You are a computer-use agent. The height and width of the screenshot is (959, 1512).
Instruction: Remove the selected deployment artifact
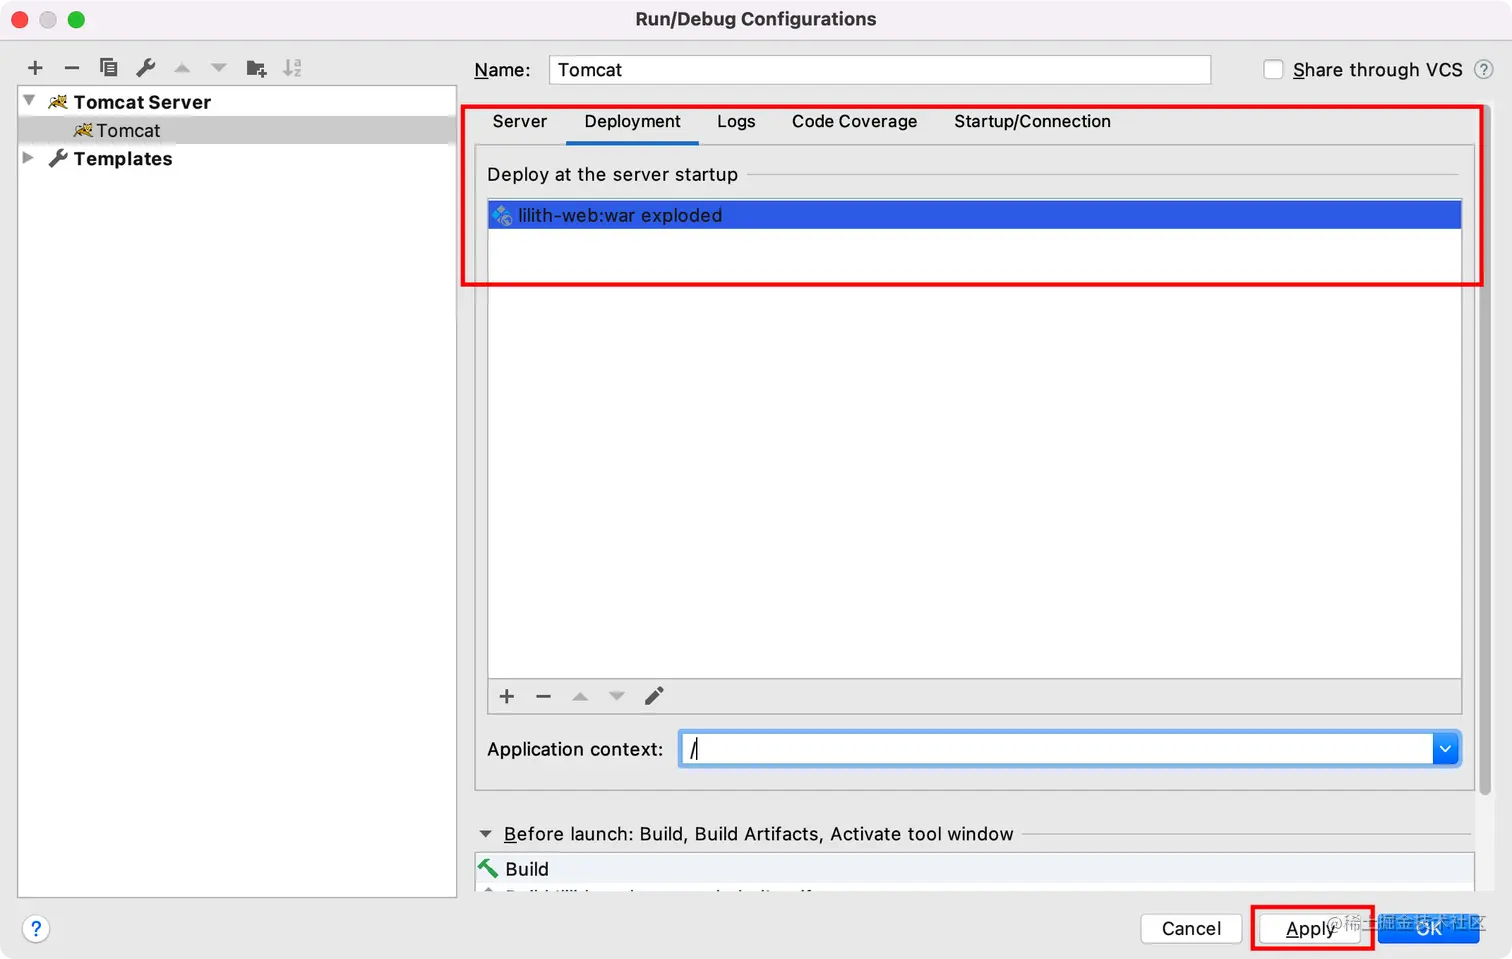tap(544, 696)
